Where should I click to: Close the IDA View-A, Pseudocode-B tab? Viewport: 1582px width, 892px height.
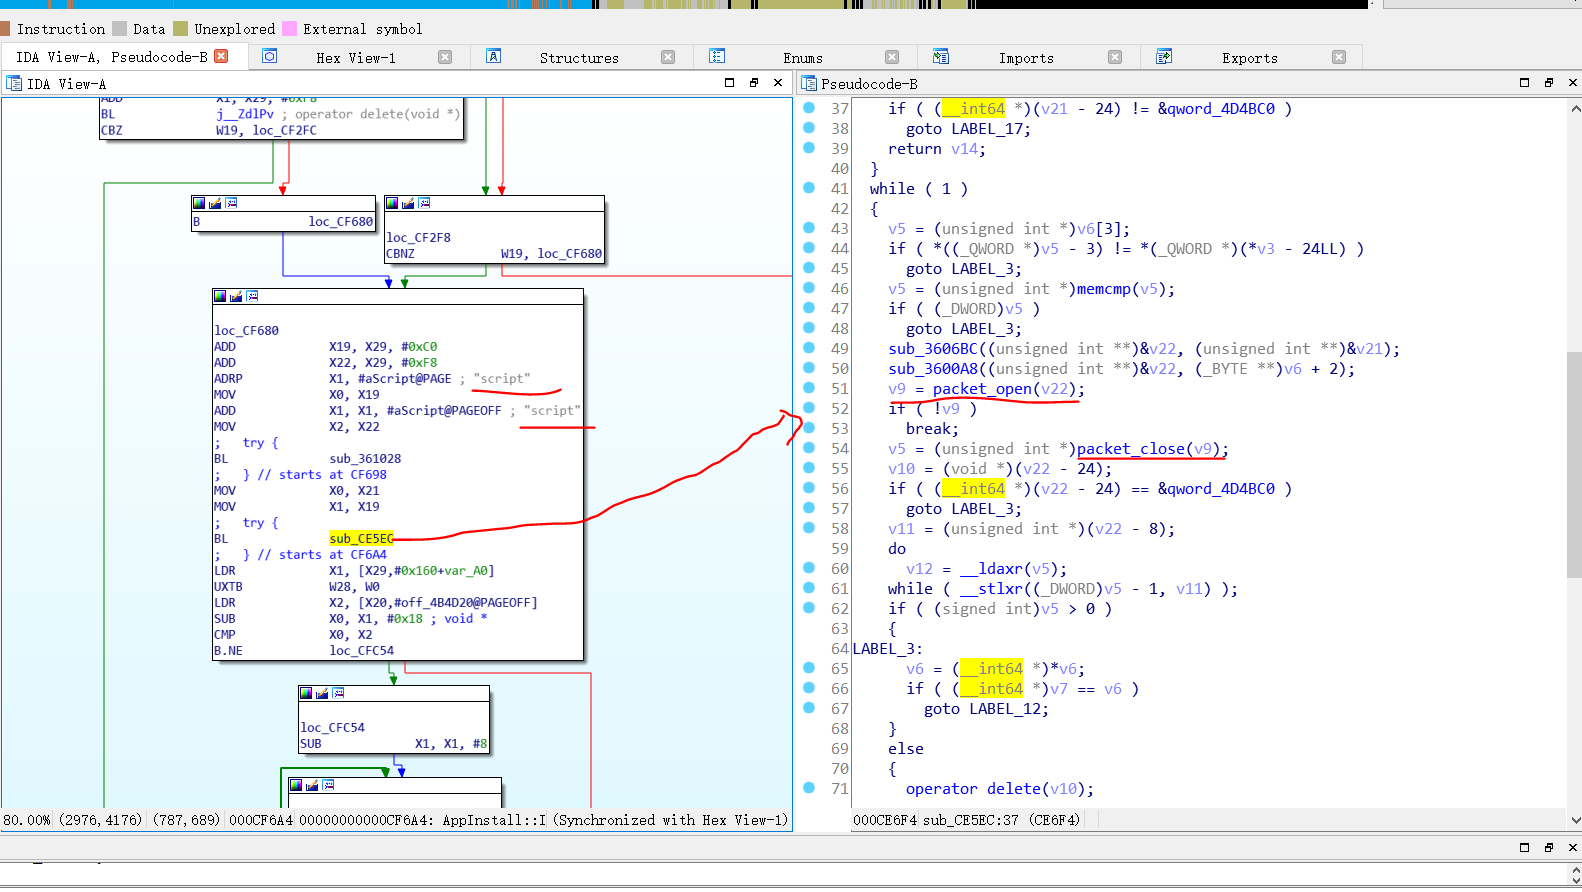(222, 57)
